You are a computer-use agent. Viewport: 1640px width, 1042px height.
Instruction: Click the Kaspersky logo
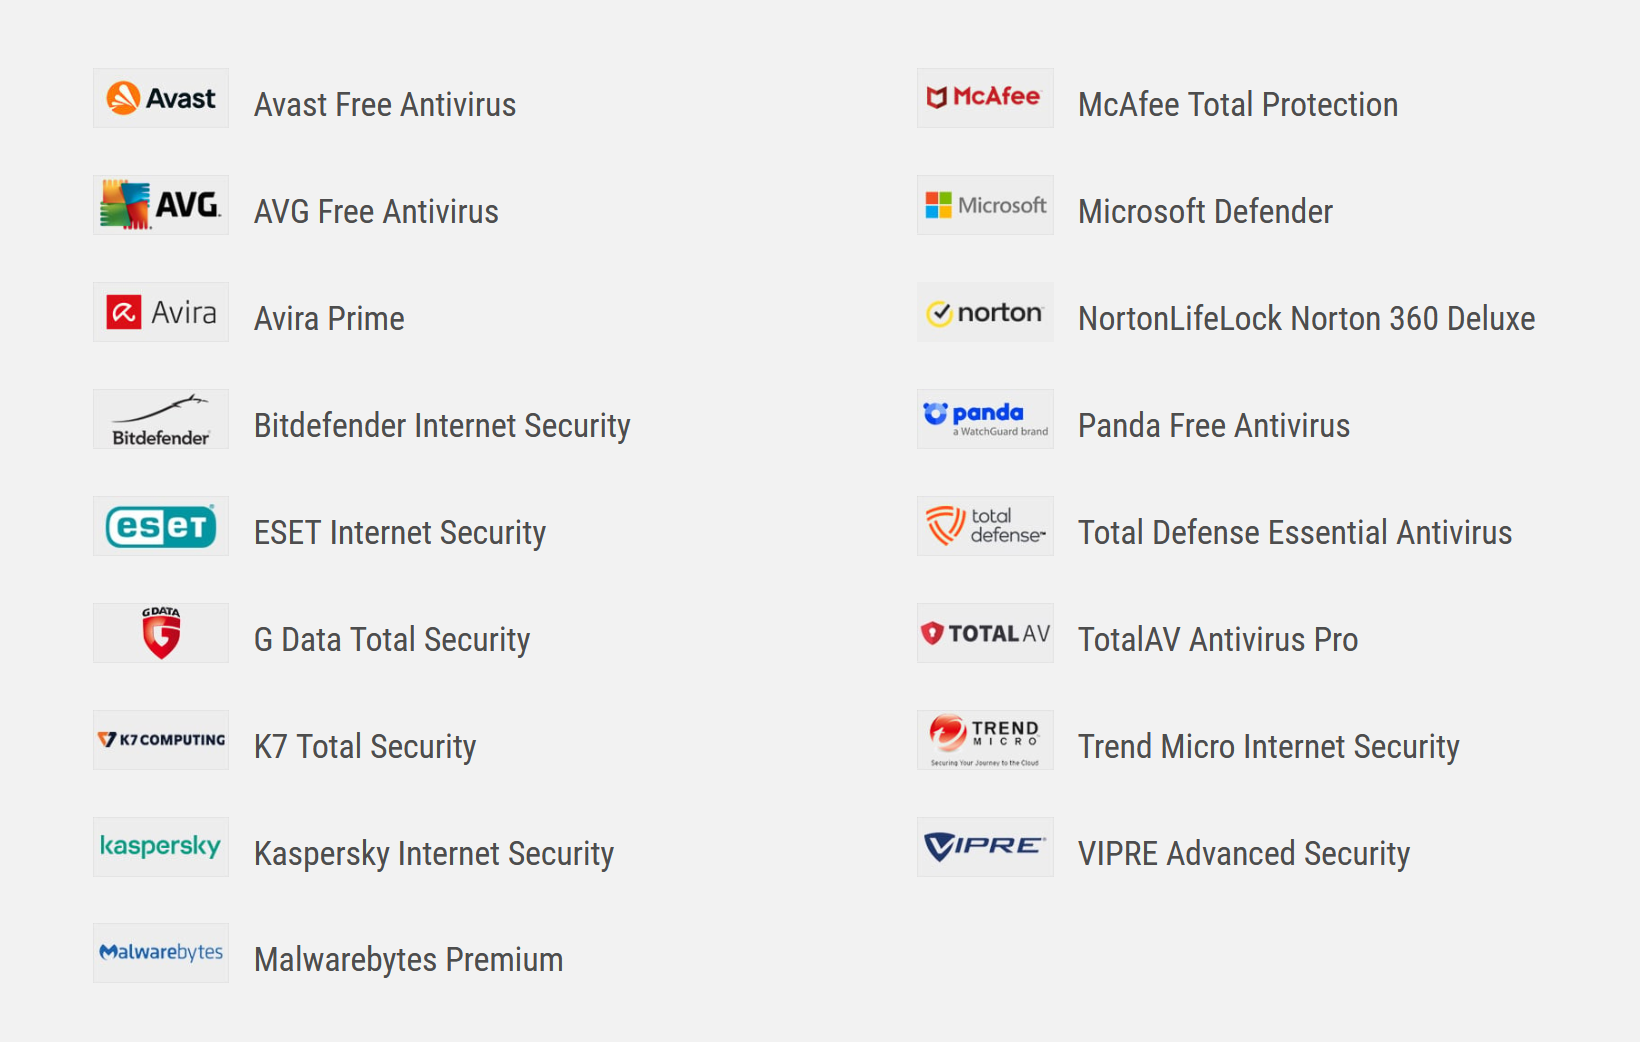(x=161, y=847)
